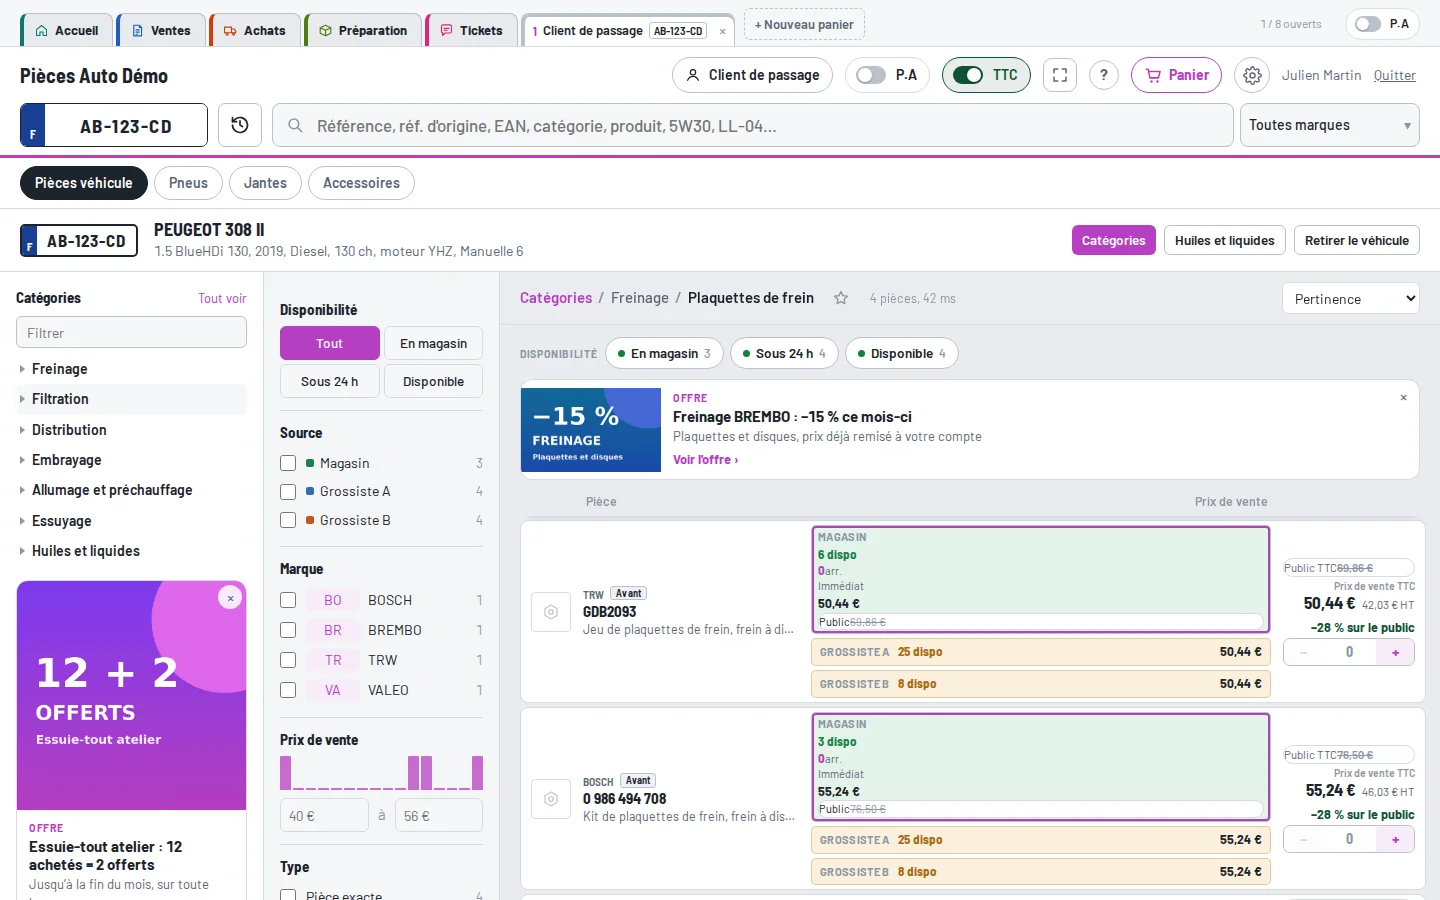1440x900 pixels.
Task: Focus the Filtrer categories input
Action: pos(131,332)
